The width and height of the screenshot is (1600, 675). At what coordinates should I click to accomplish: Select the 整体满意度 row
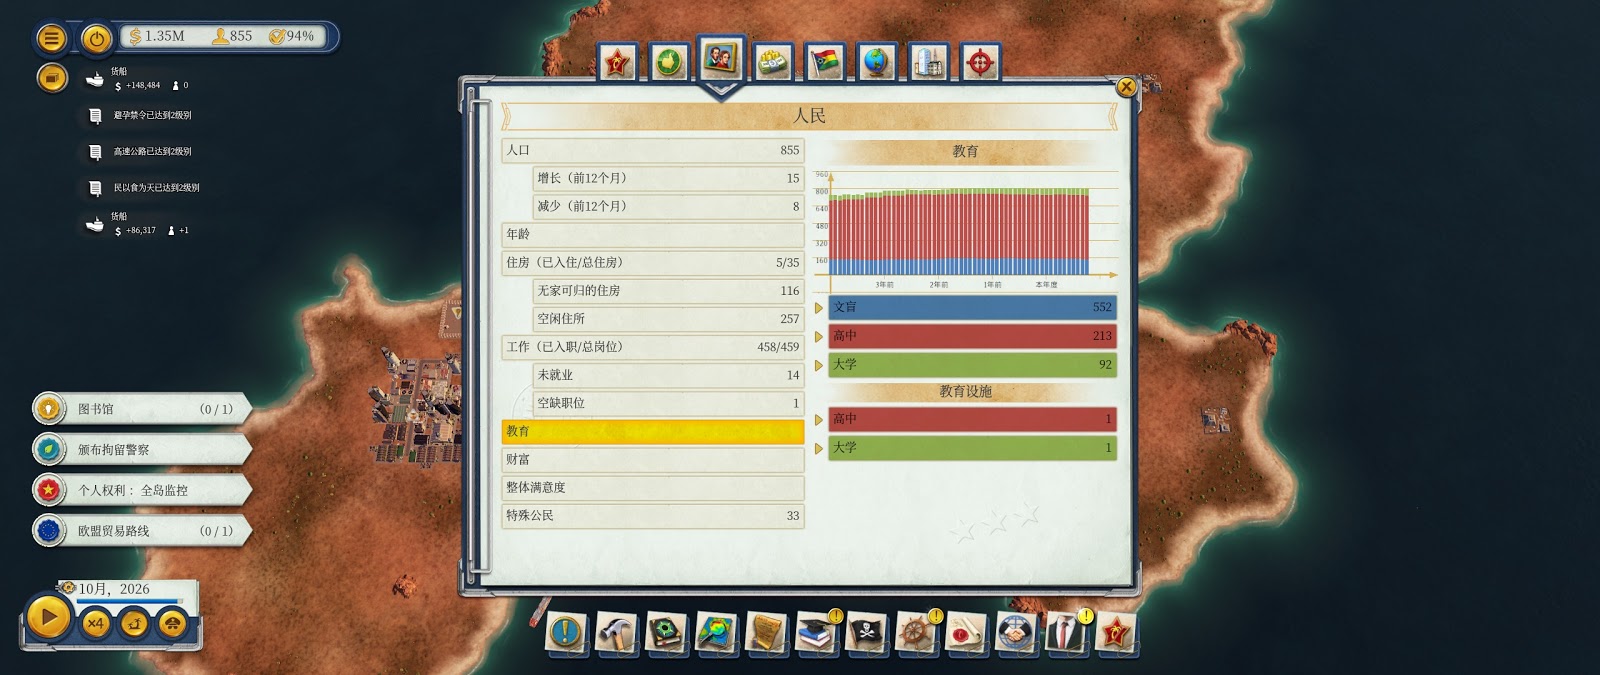653,487
